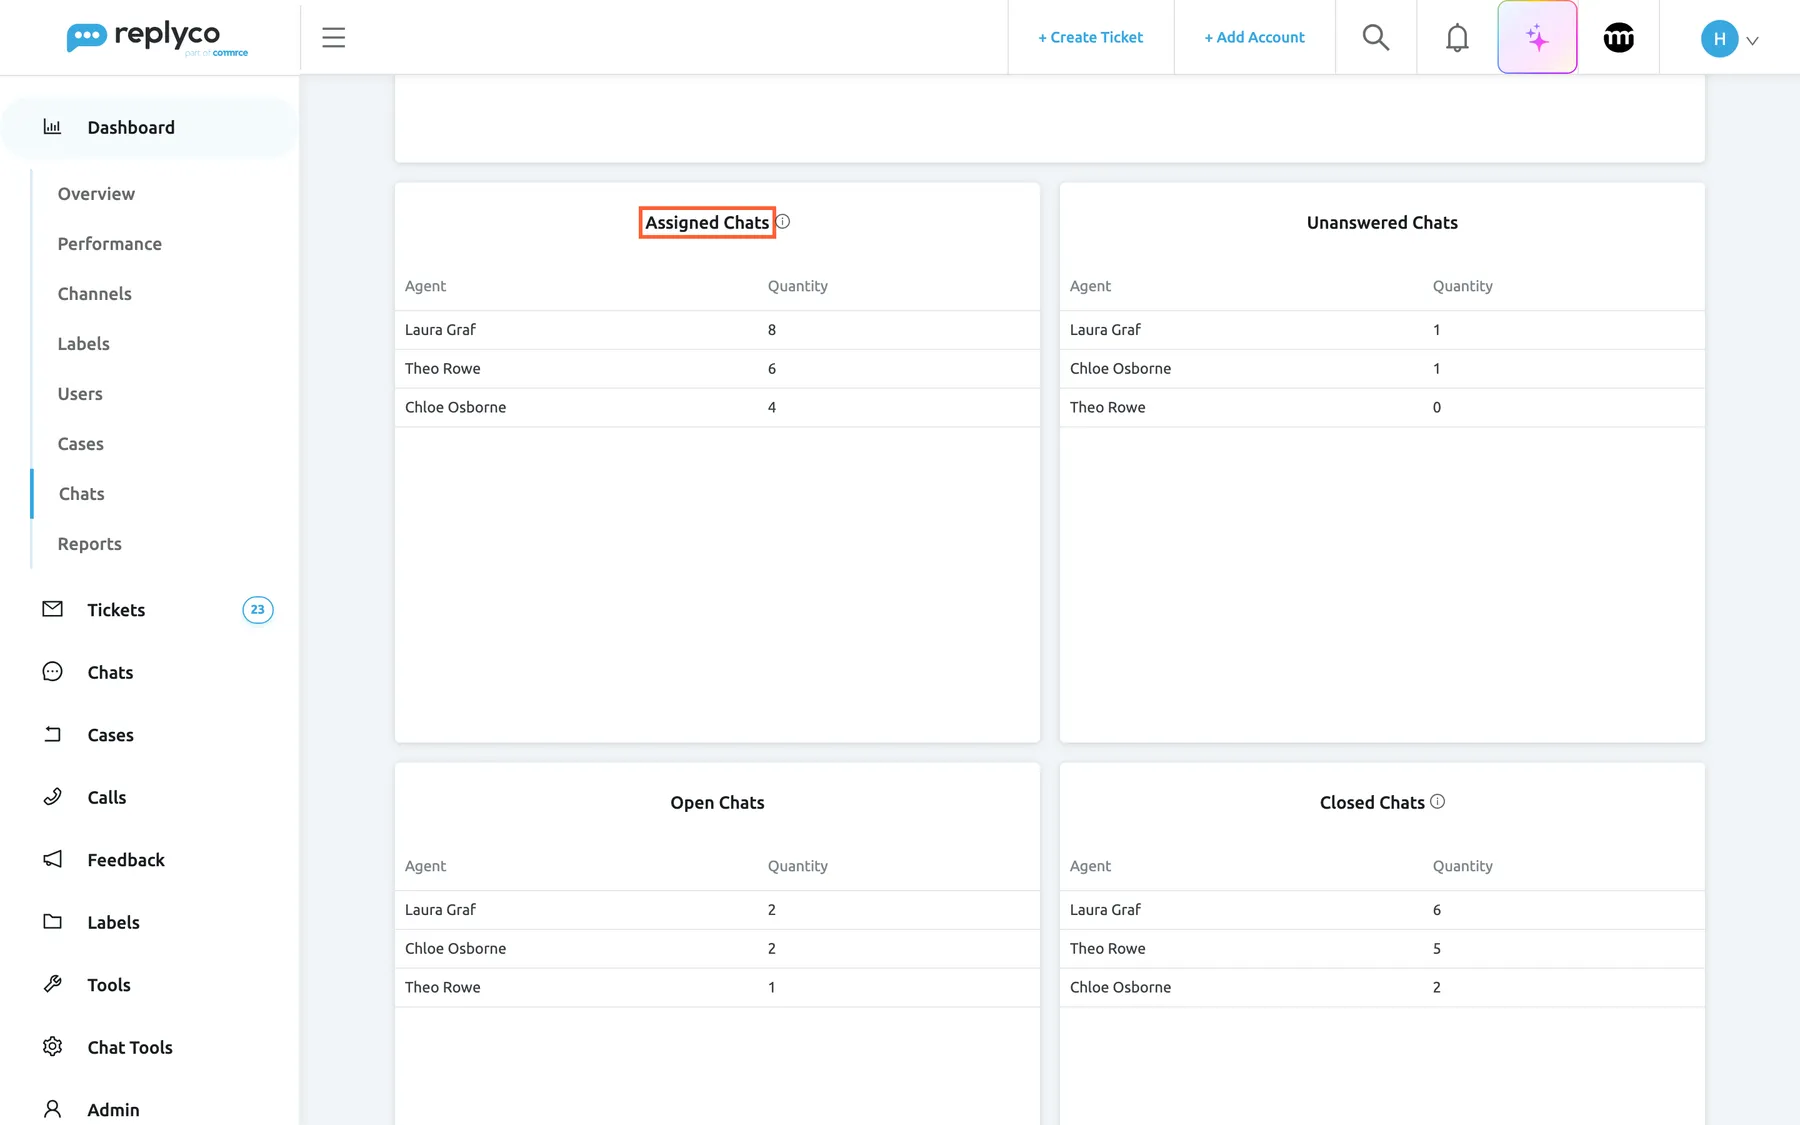The height and width of the screenshot is (1125, 1800).
Task: Click the replyco logo
Action: [x=157, y=38]
